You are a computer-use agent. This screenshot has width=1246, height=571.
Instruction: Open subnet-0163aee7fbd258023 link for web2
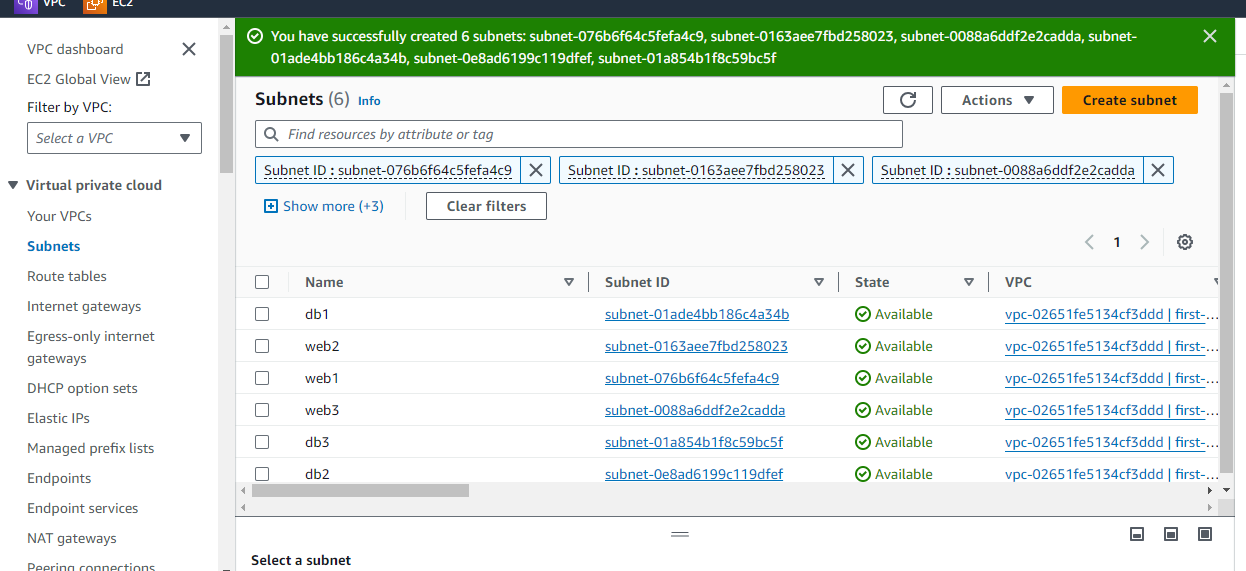[696, 346]
